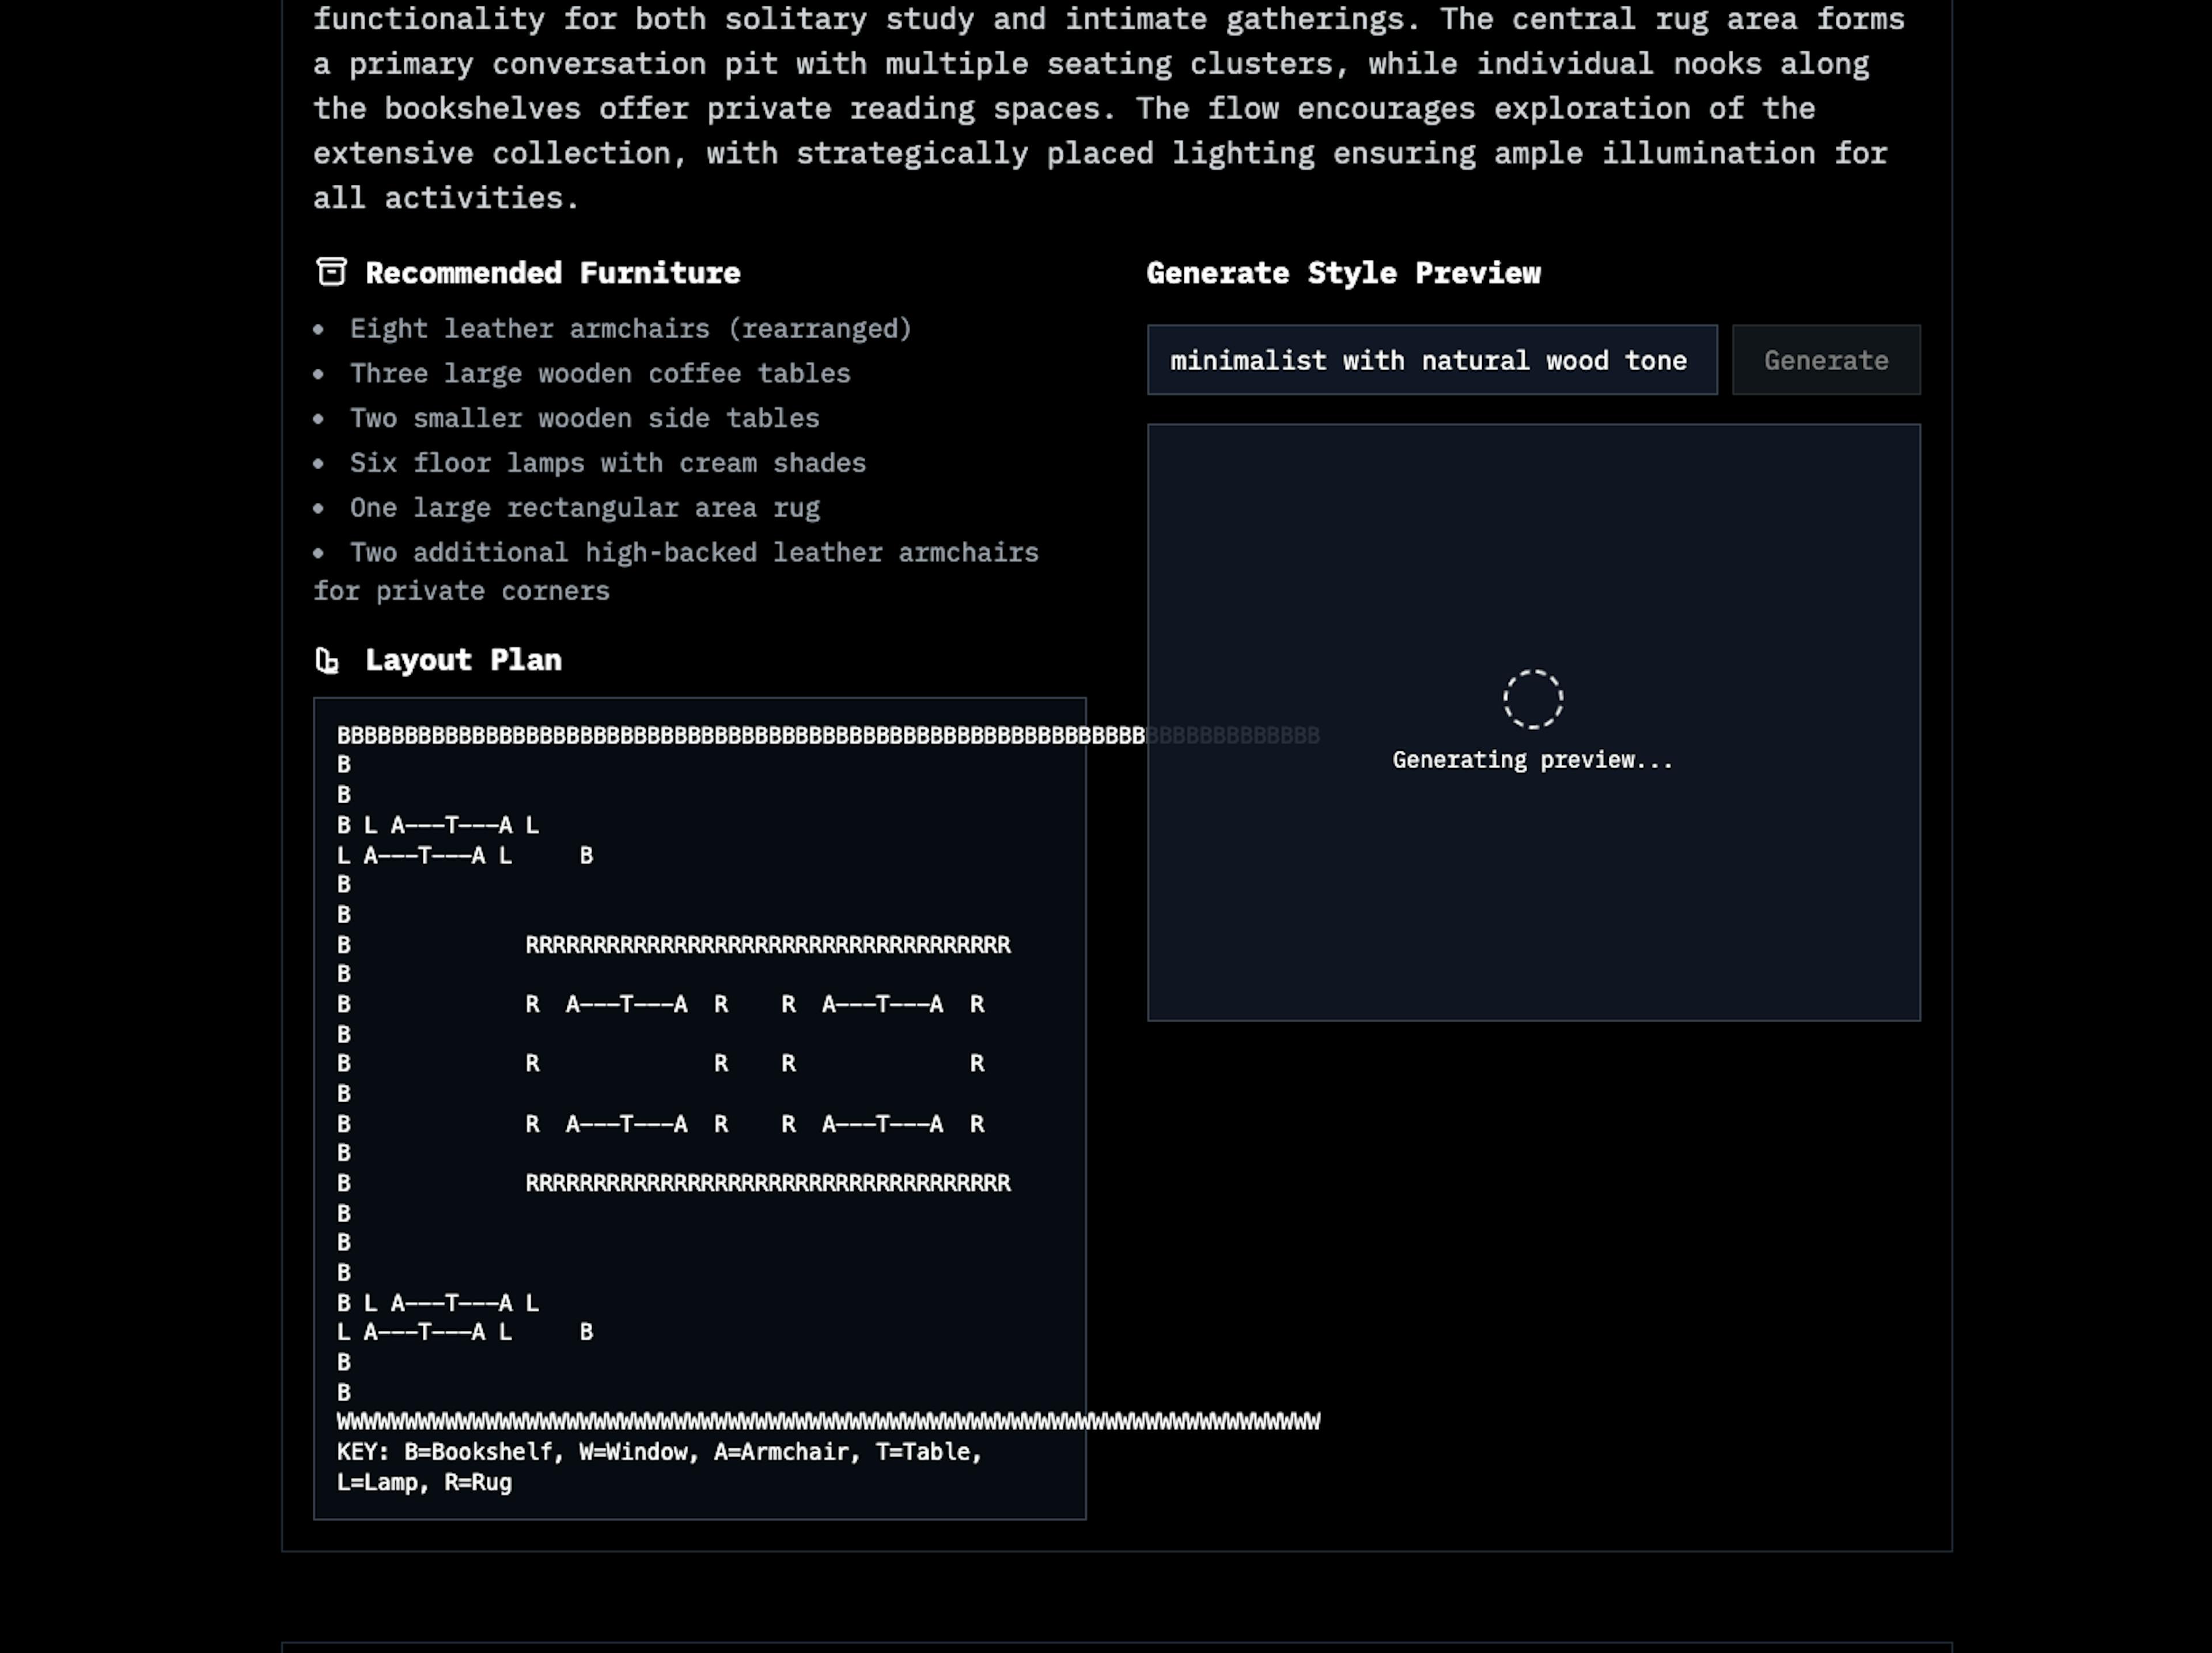Select 'Eight leather armchairs (rearranged)' list item
The width and height of the screenshot is (2212, 1653).
point(630,329)
